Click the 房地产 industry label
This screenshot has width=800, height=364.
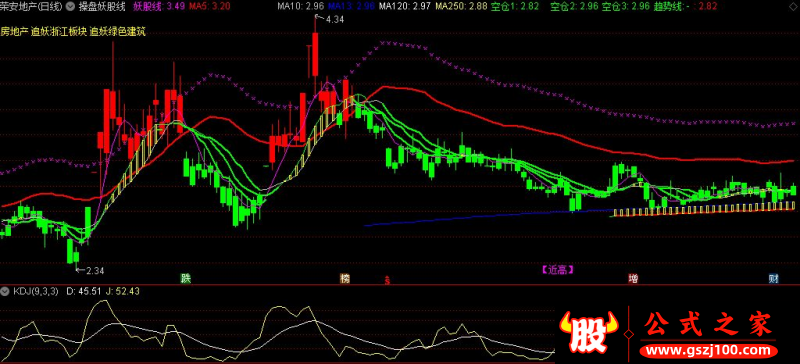click(14, 32)
